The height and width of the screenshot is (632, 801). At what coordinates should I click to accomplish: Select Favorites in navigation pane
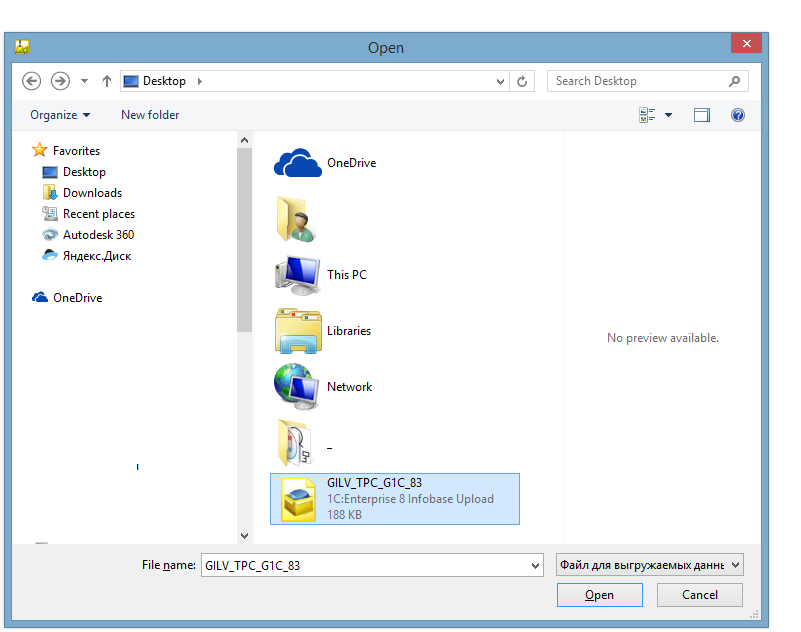coord(76,151)
